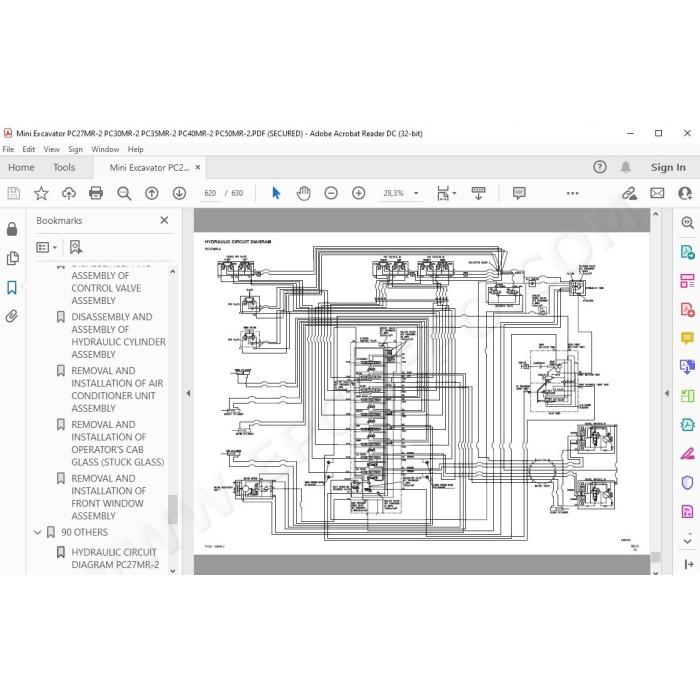Image resolution: width=700 pixels, height=700 pixels.
Task: Open HYDRAULIC CIRCUIT DIAGRAM PC27MR-2 bookmark
Action: pyautogui.click(x=115, y=558)
